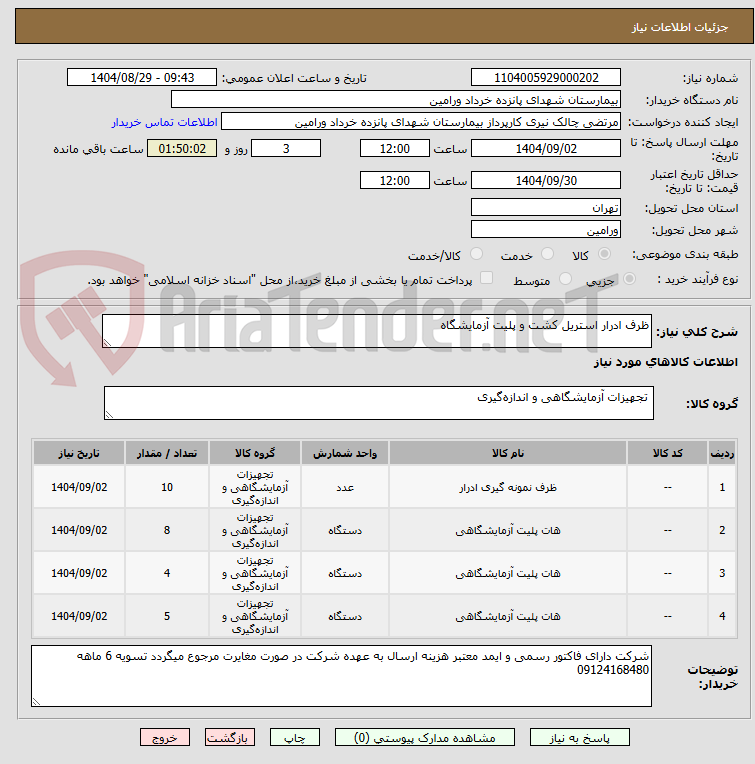Click the announcement date field 1404/08/29 - 09:43

[x=142, y=77]
